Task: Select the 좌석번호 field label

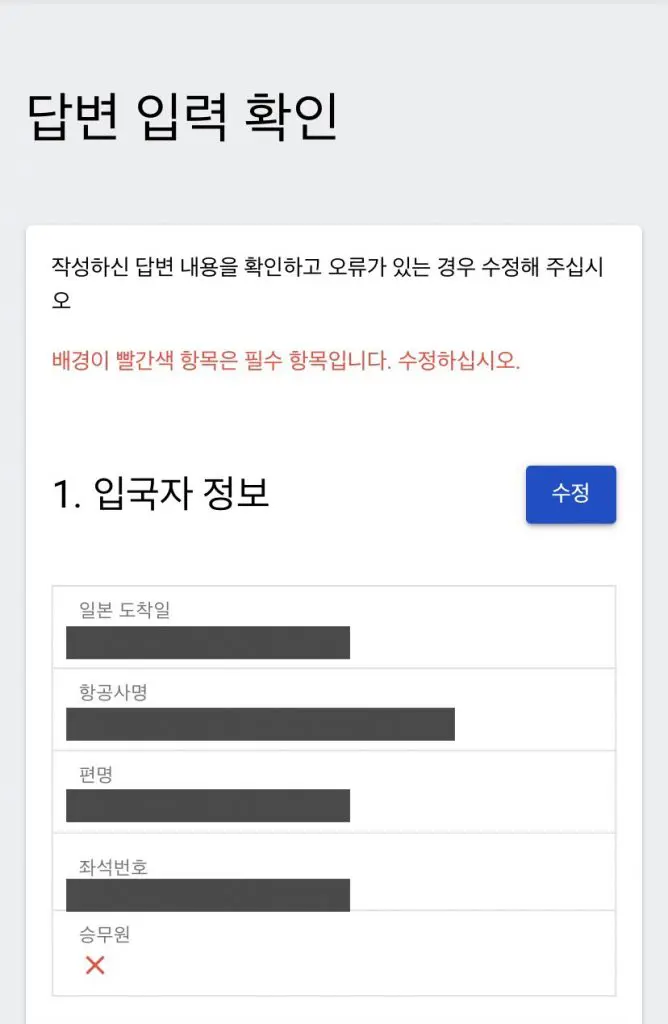Action: [x=113, y=866]
